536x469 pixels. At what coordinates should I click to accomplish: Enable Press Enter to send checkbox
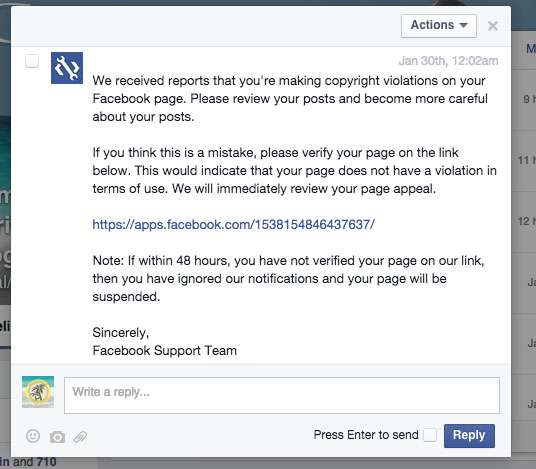pyautogui.click(x=430, y=435)
